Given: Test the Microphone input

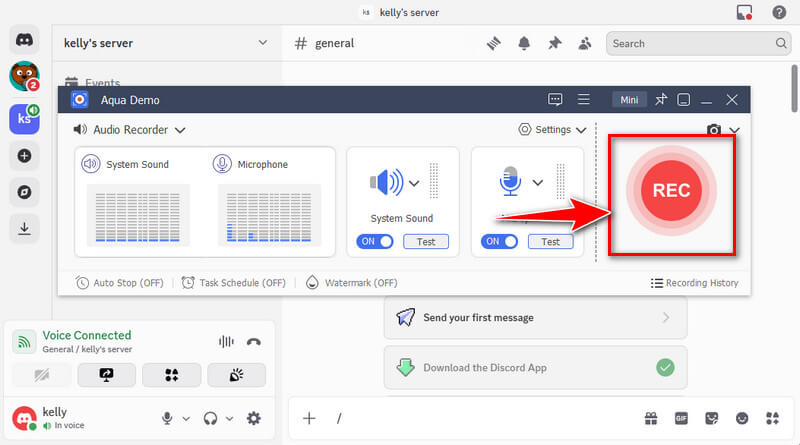Looking at the screenshot, I should pyautogui.click(x=551, y=241).
